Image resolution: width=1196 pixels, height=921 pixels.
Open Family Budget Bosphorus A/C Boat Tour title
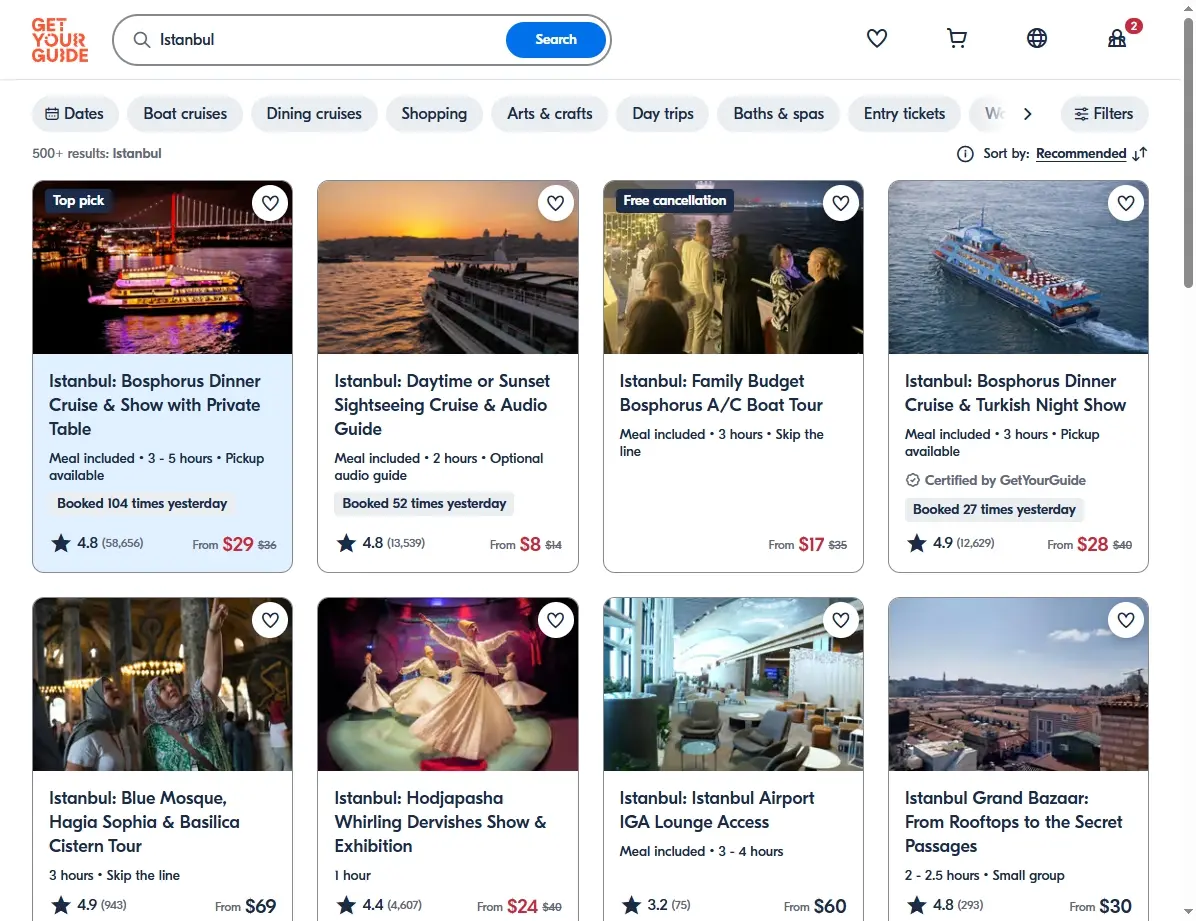tap(722, 393)
